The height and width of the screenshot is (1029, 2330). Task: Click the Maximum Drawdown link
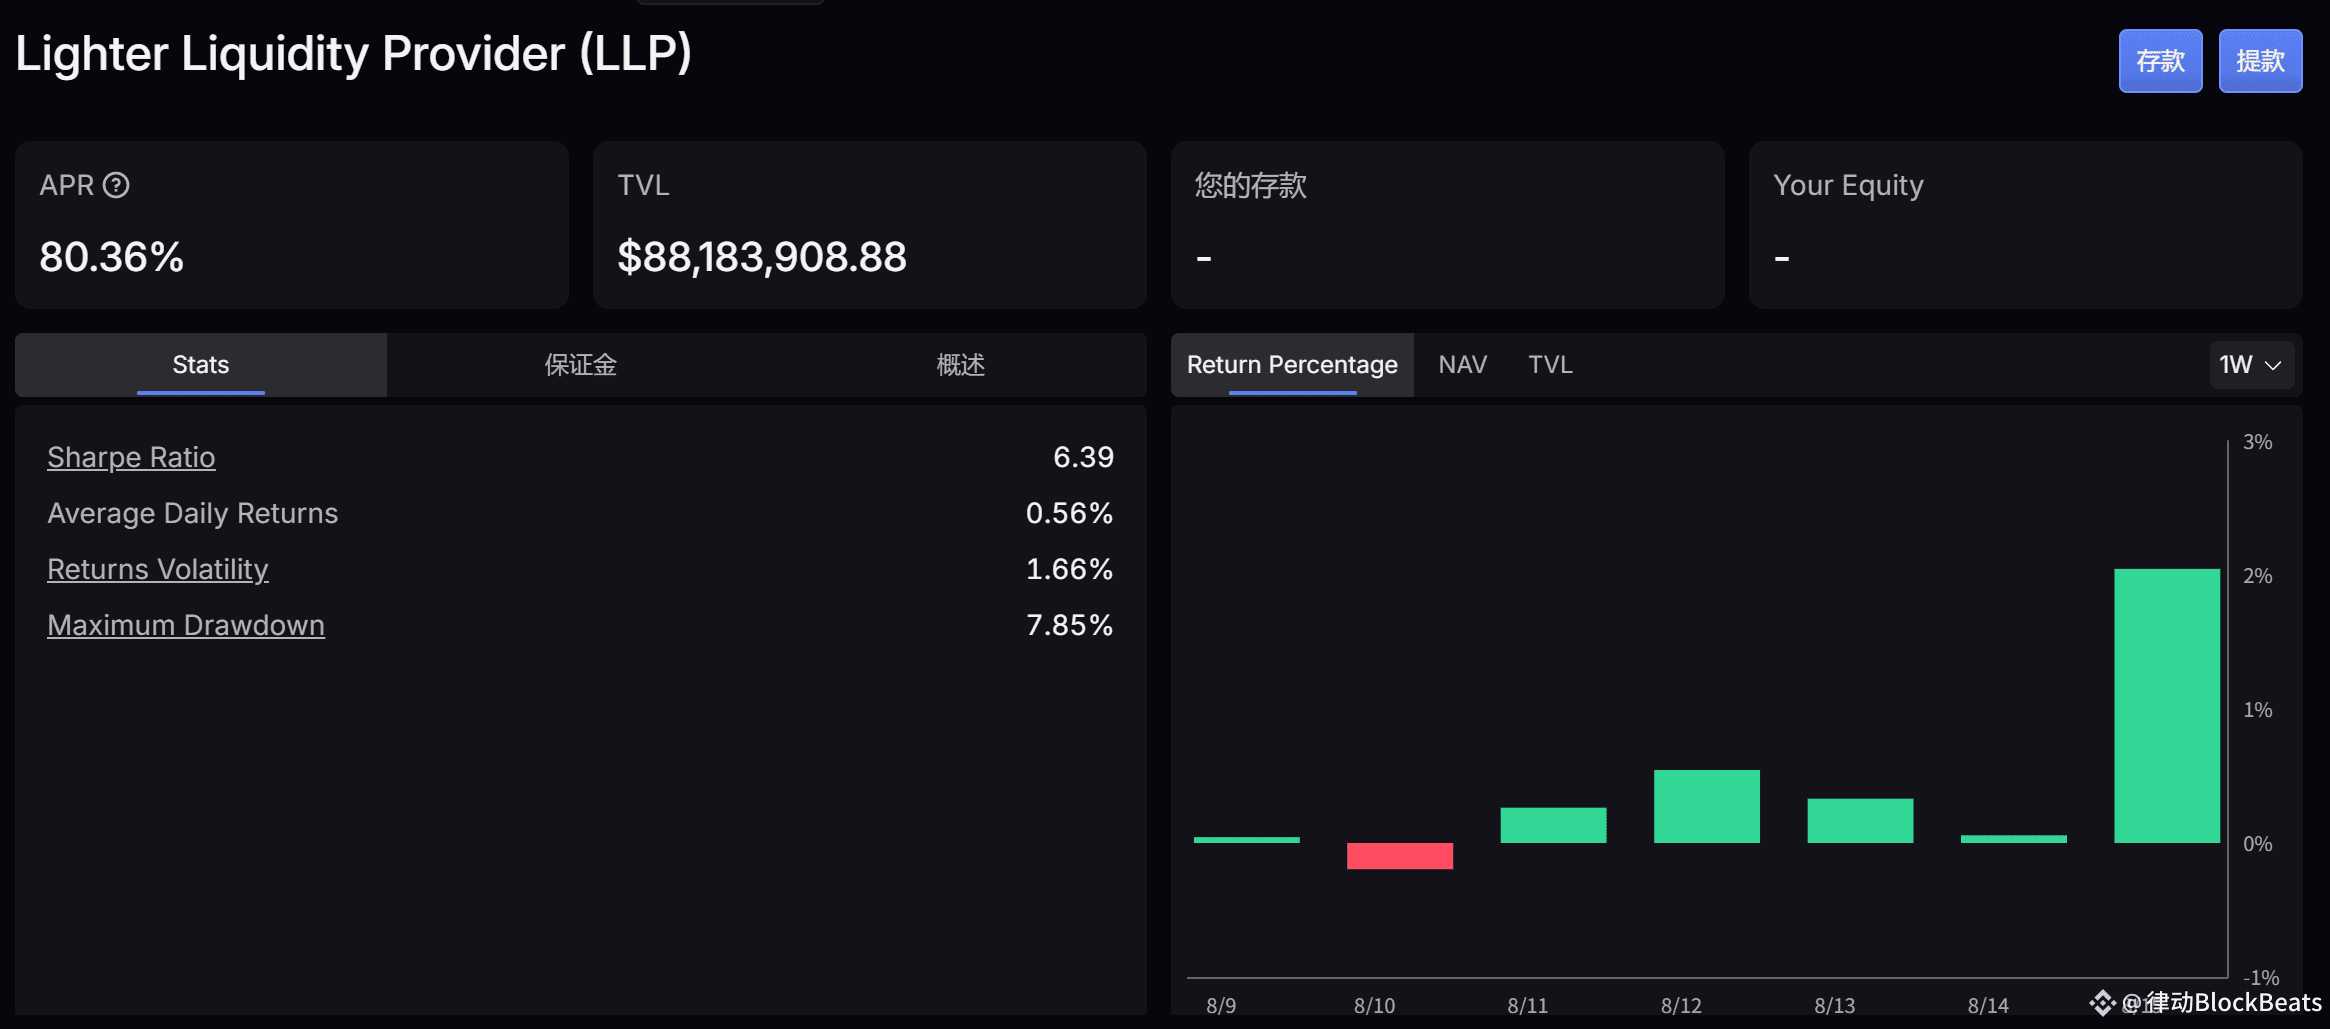pyautogui.click(x=186, y=625)
